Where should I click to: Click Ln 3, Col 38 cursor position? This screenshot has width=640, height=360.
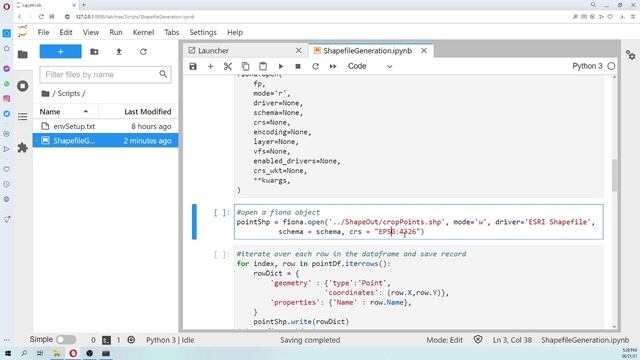[x=512, y=340]
